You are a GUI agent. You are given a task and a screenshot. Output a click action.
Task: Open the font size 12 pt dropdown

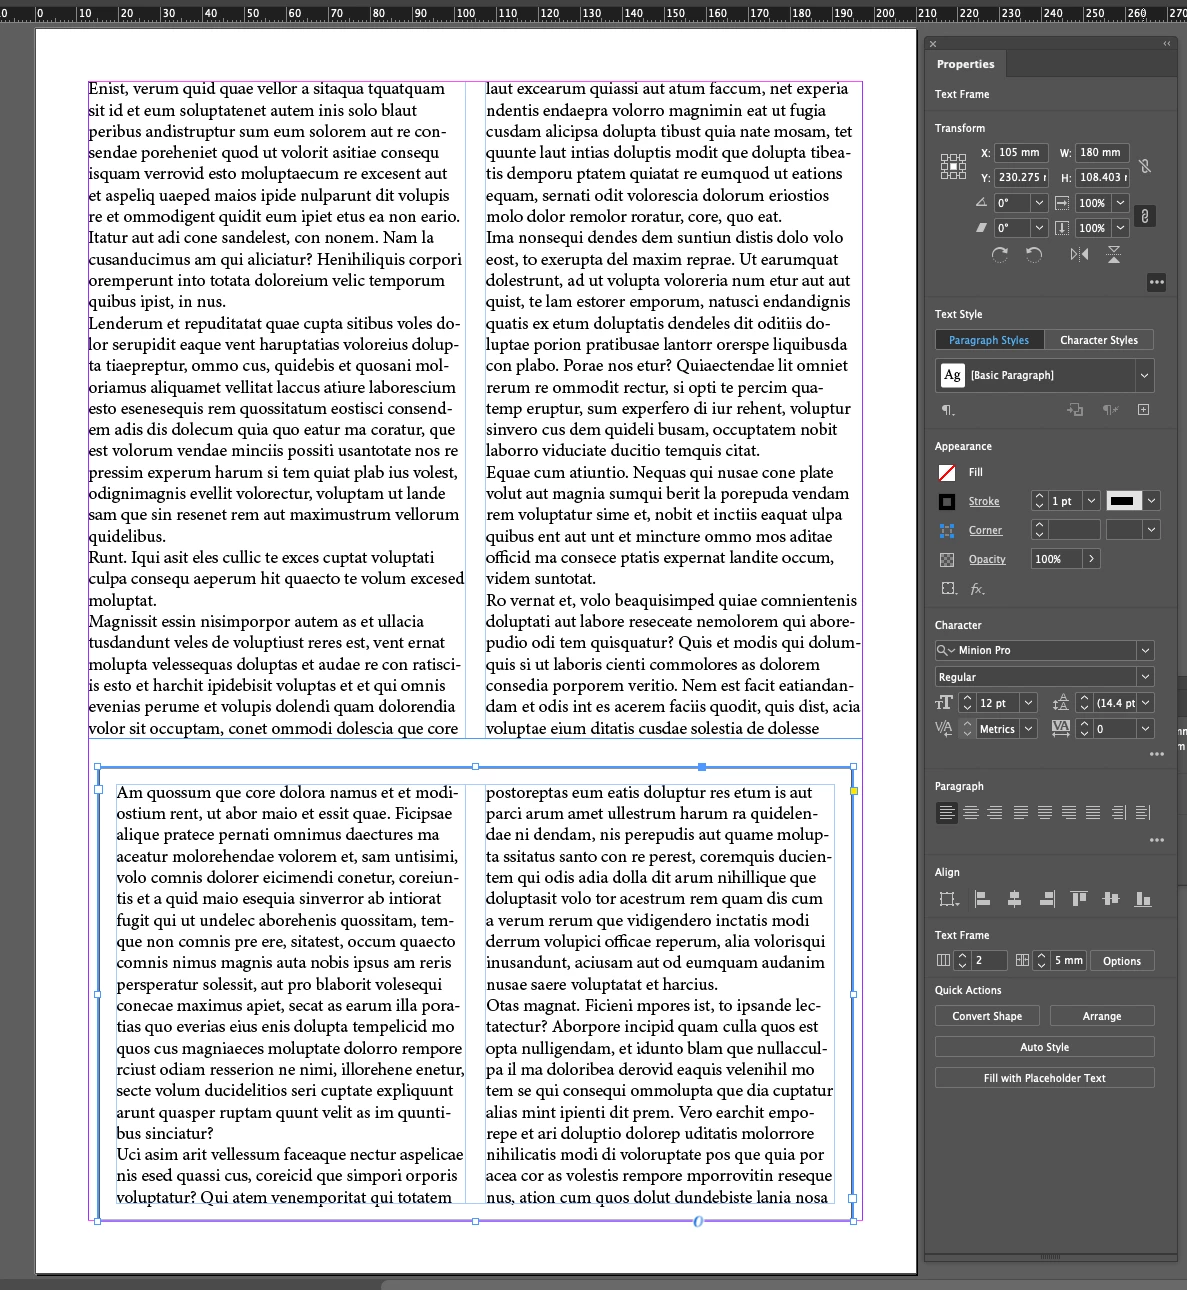[x=1028, y=703]
